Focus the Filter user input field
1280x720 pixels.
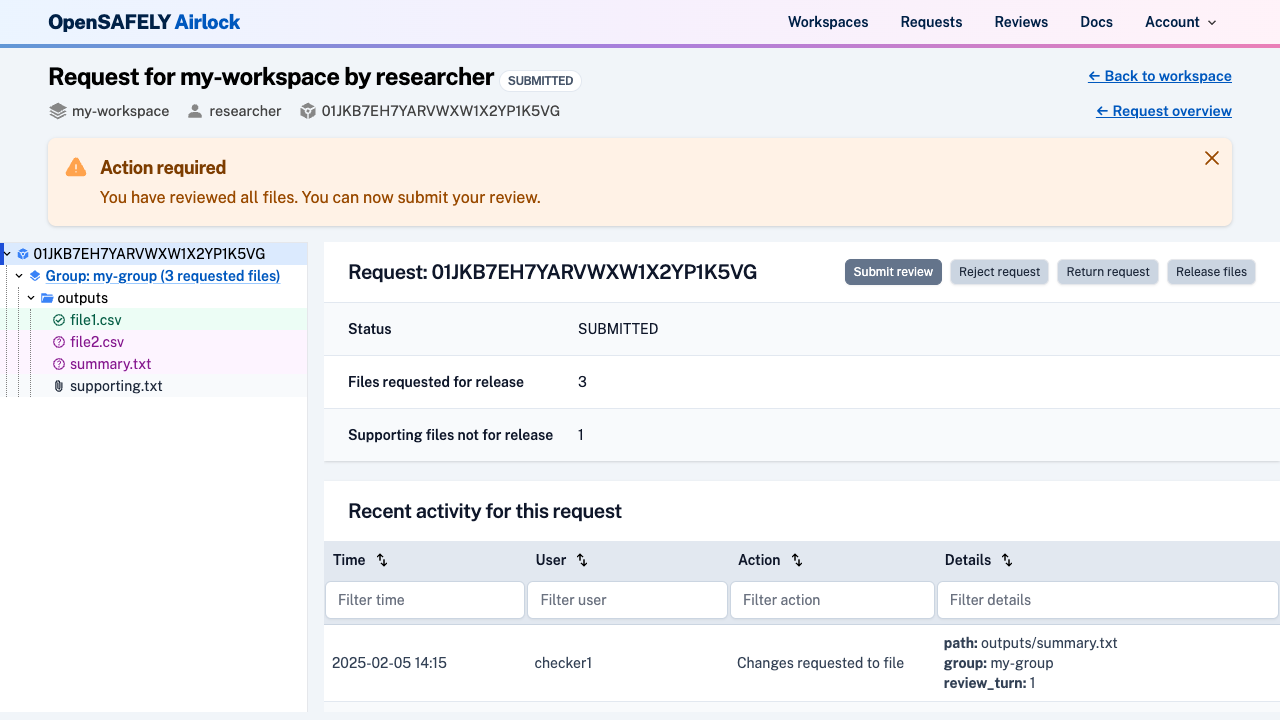(627, 600)
